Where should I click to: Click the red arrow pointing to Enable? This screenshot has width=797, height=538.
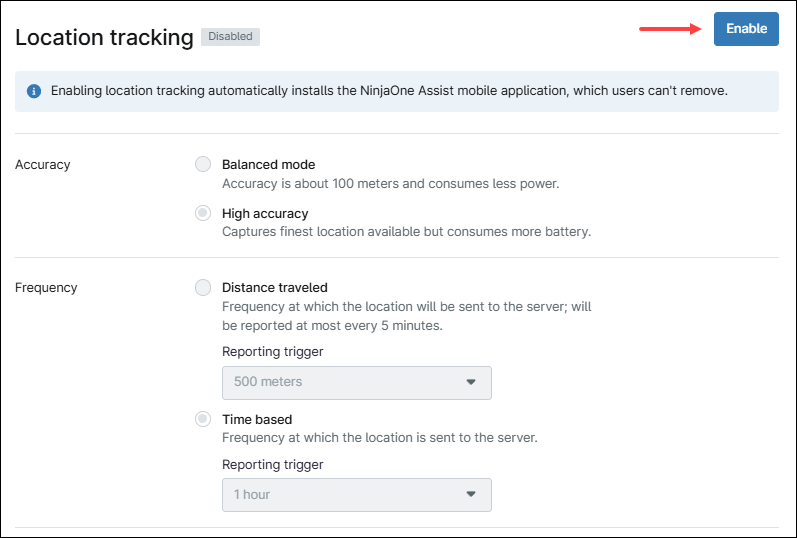[x=670, y=29]
